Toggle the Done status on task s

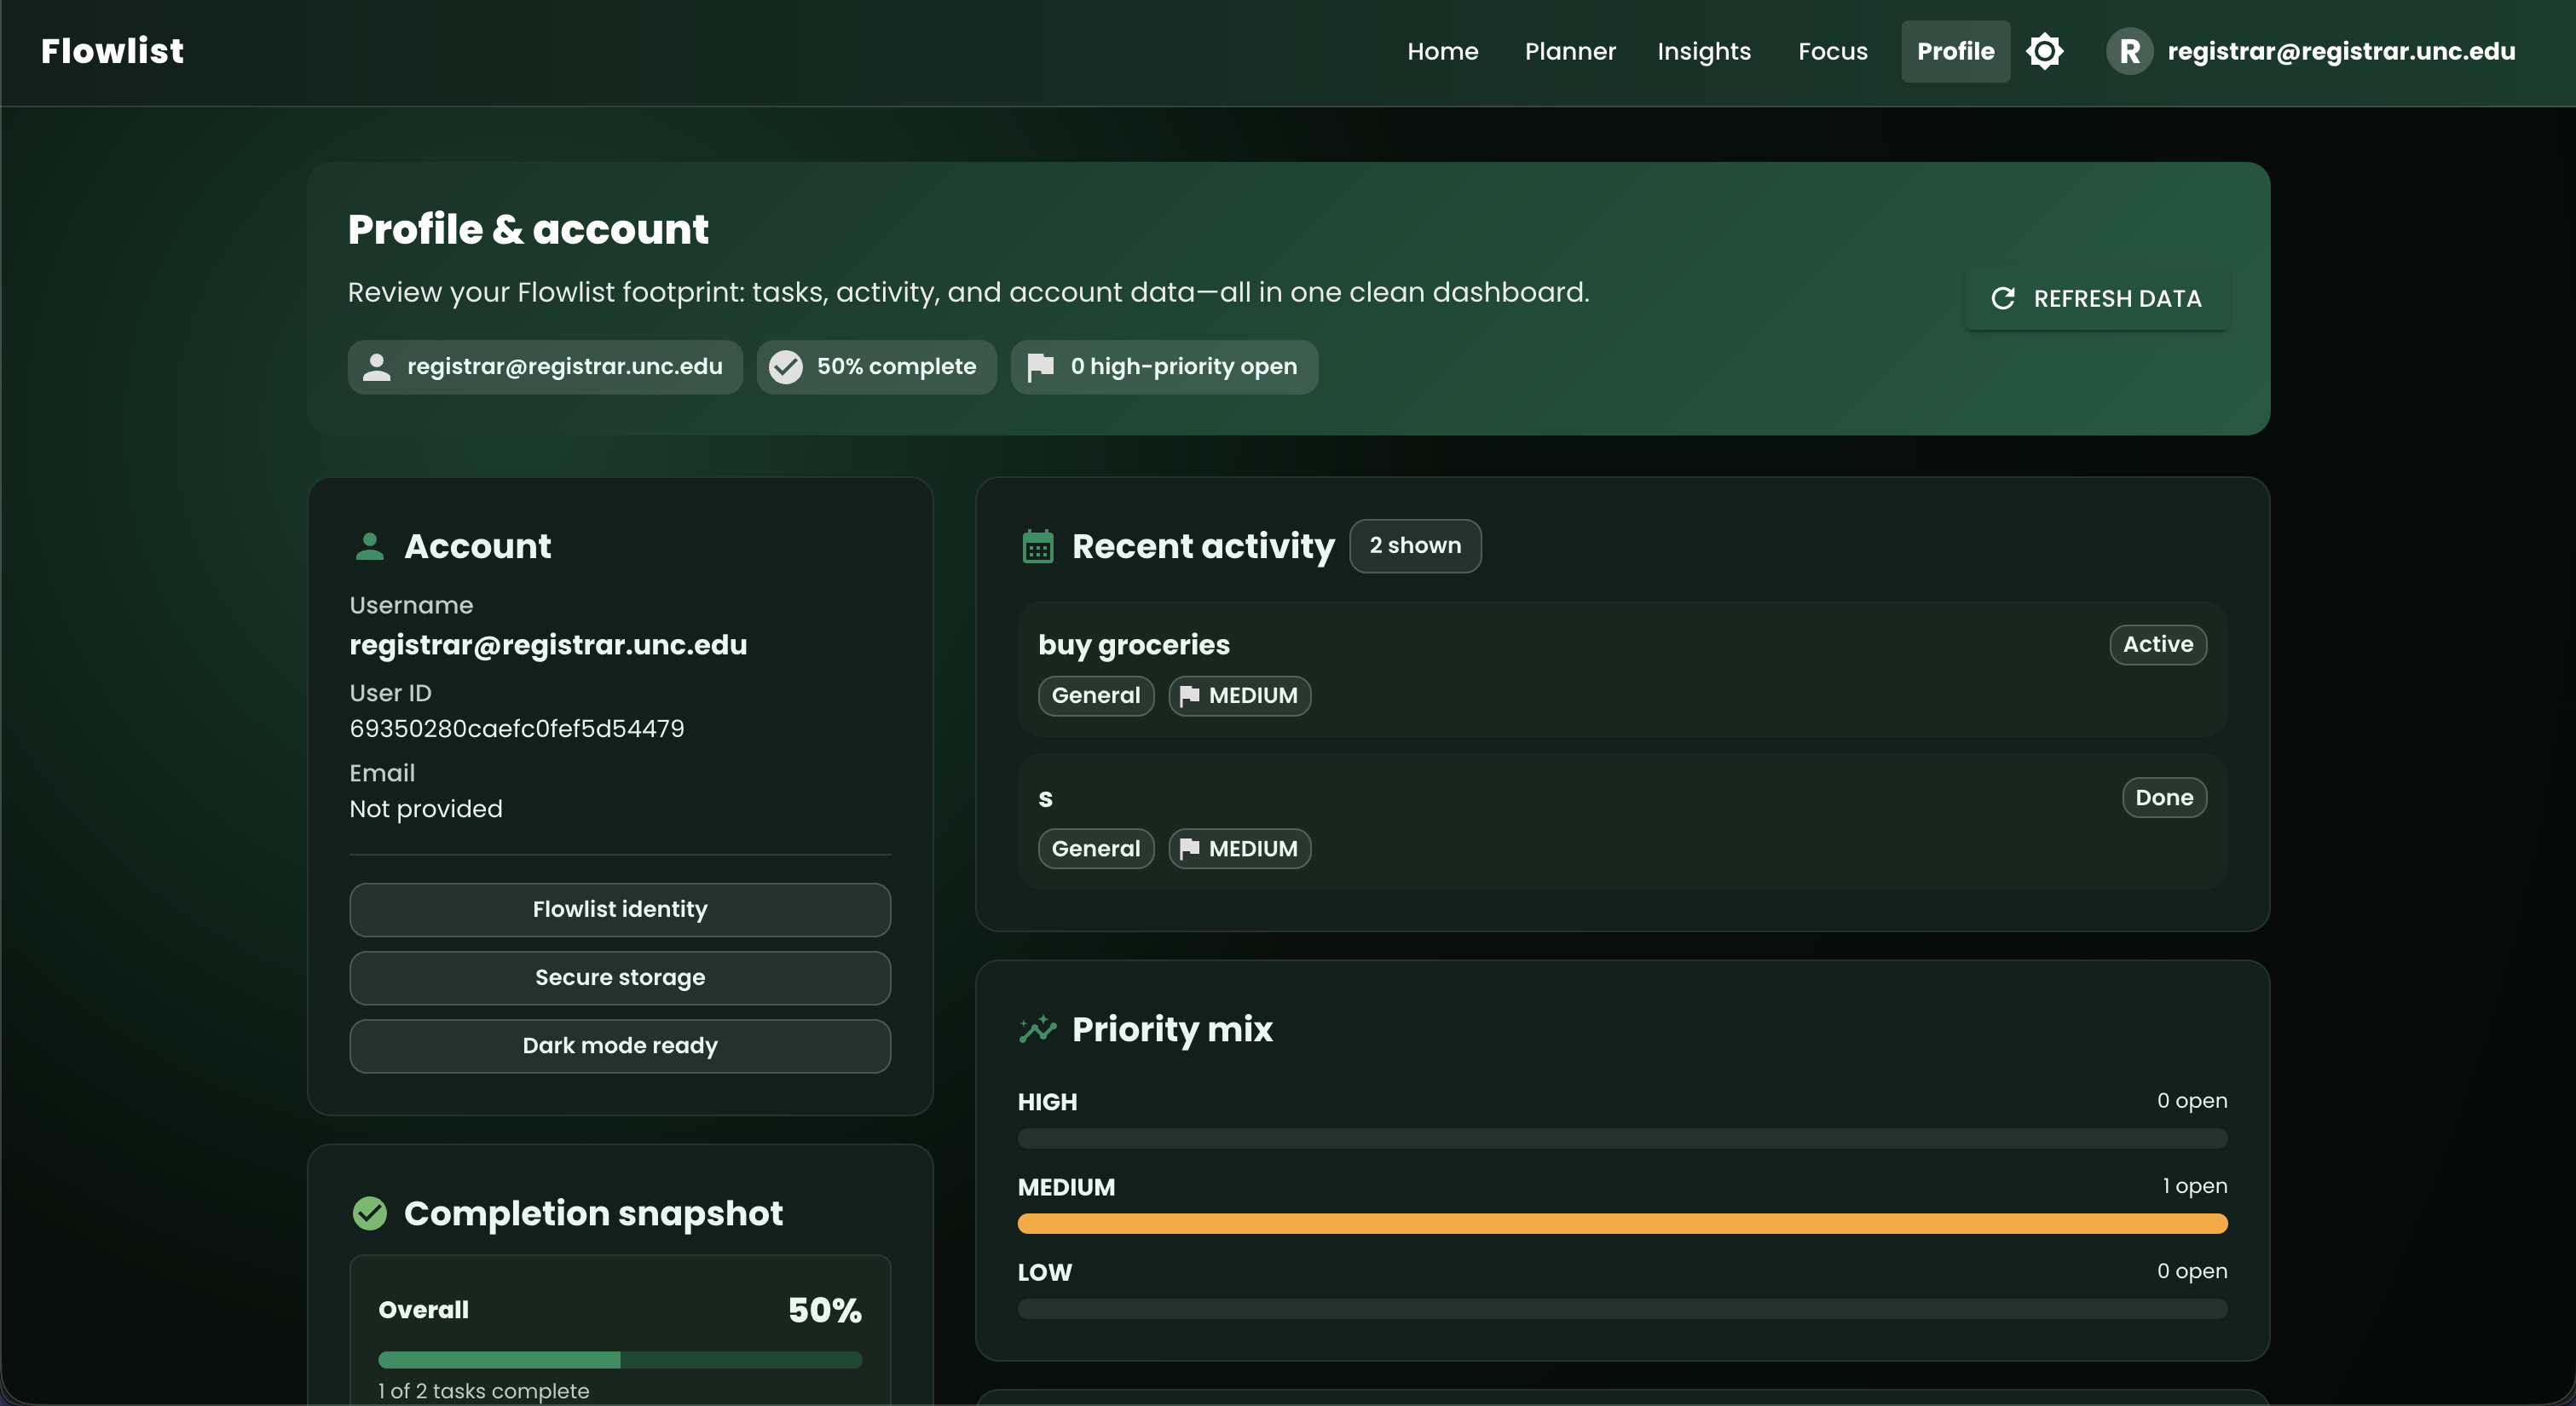click(x=2164, y=797)
